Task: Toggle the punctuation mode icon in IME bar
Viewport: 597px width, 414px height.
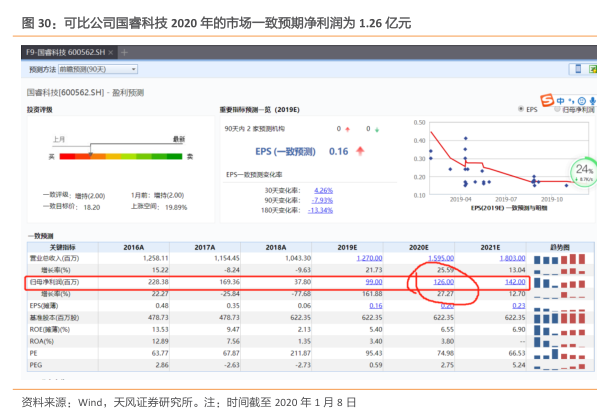Action: (x=571, y=101)
